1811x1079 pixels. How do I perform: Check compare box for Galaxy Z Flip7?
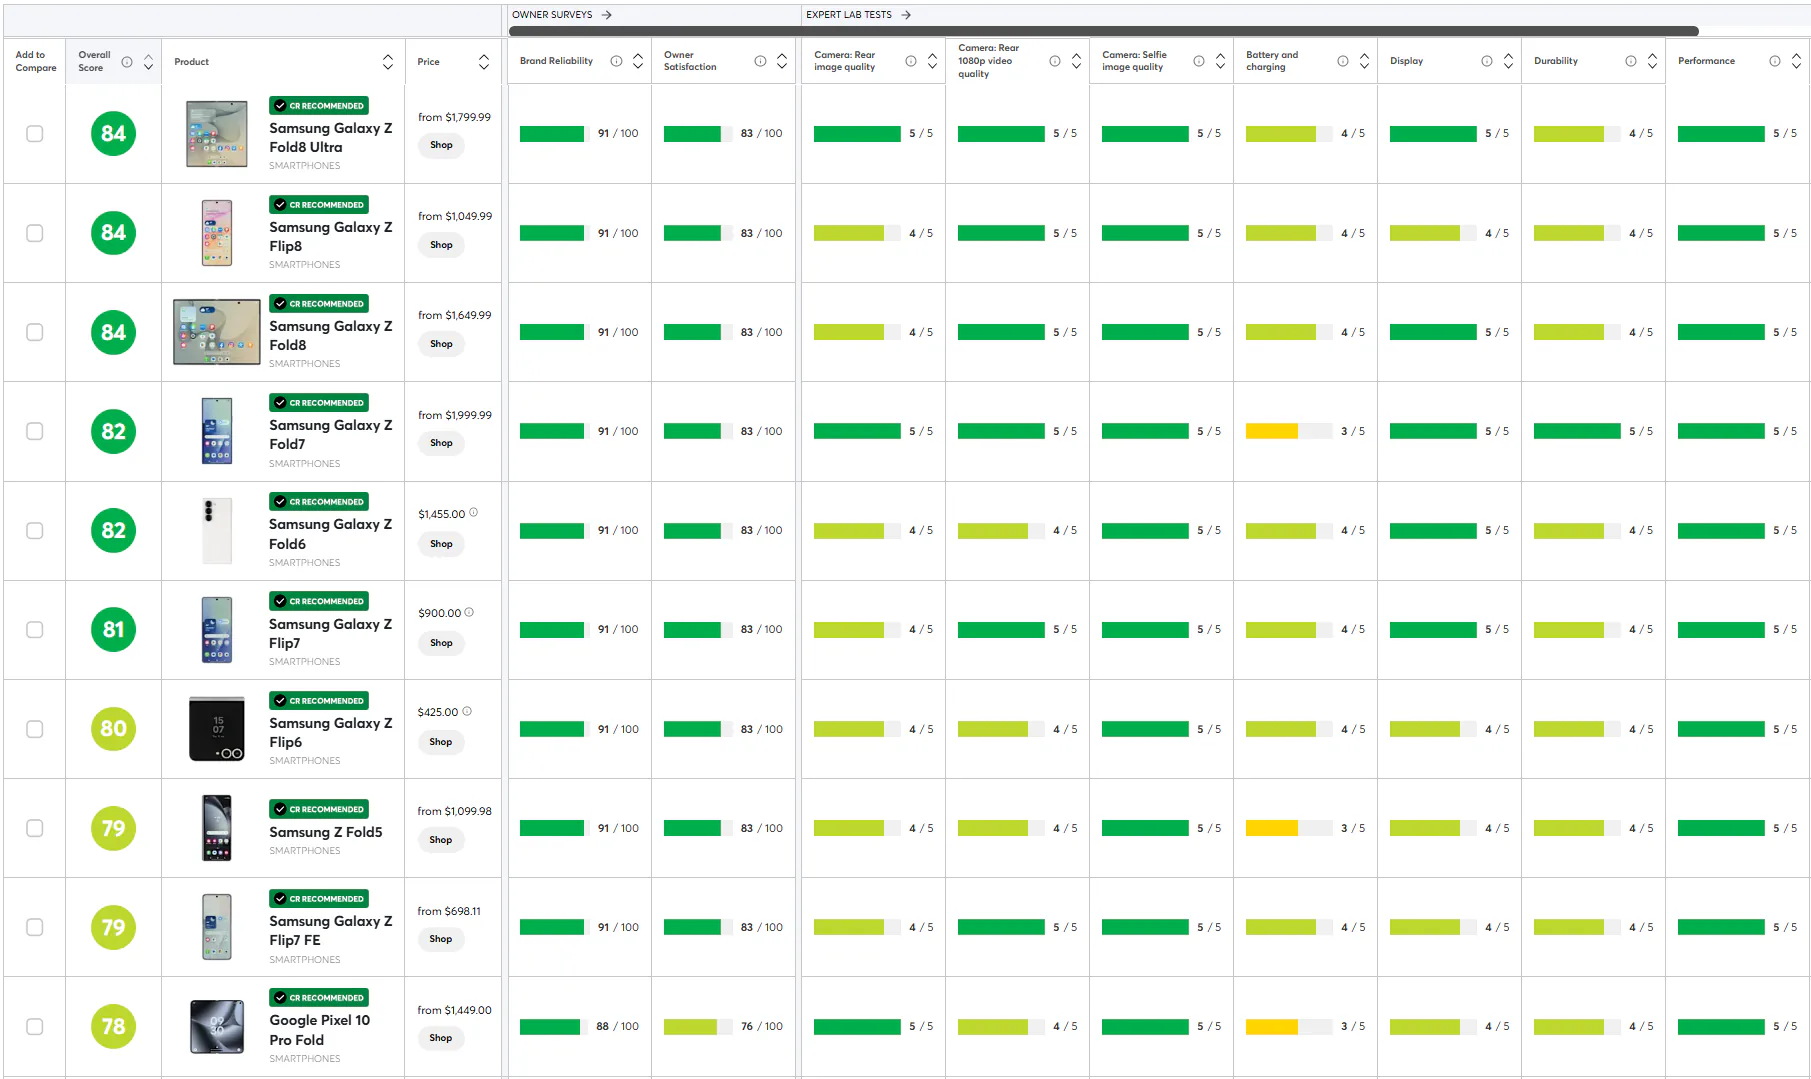coord(35,630)
